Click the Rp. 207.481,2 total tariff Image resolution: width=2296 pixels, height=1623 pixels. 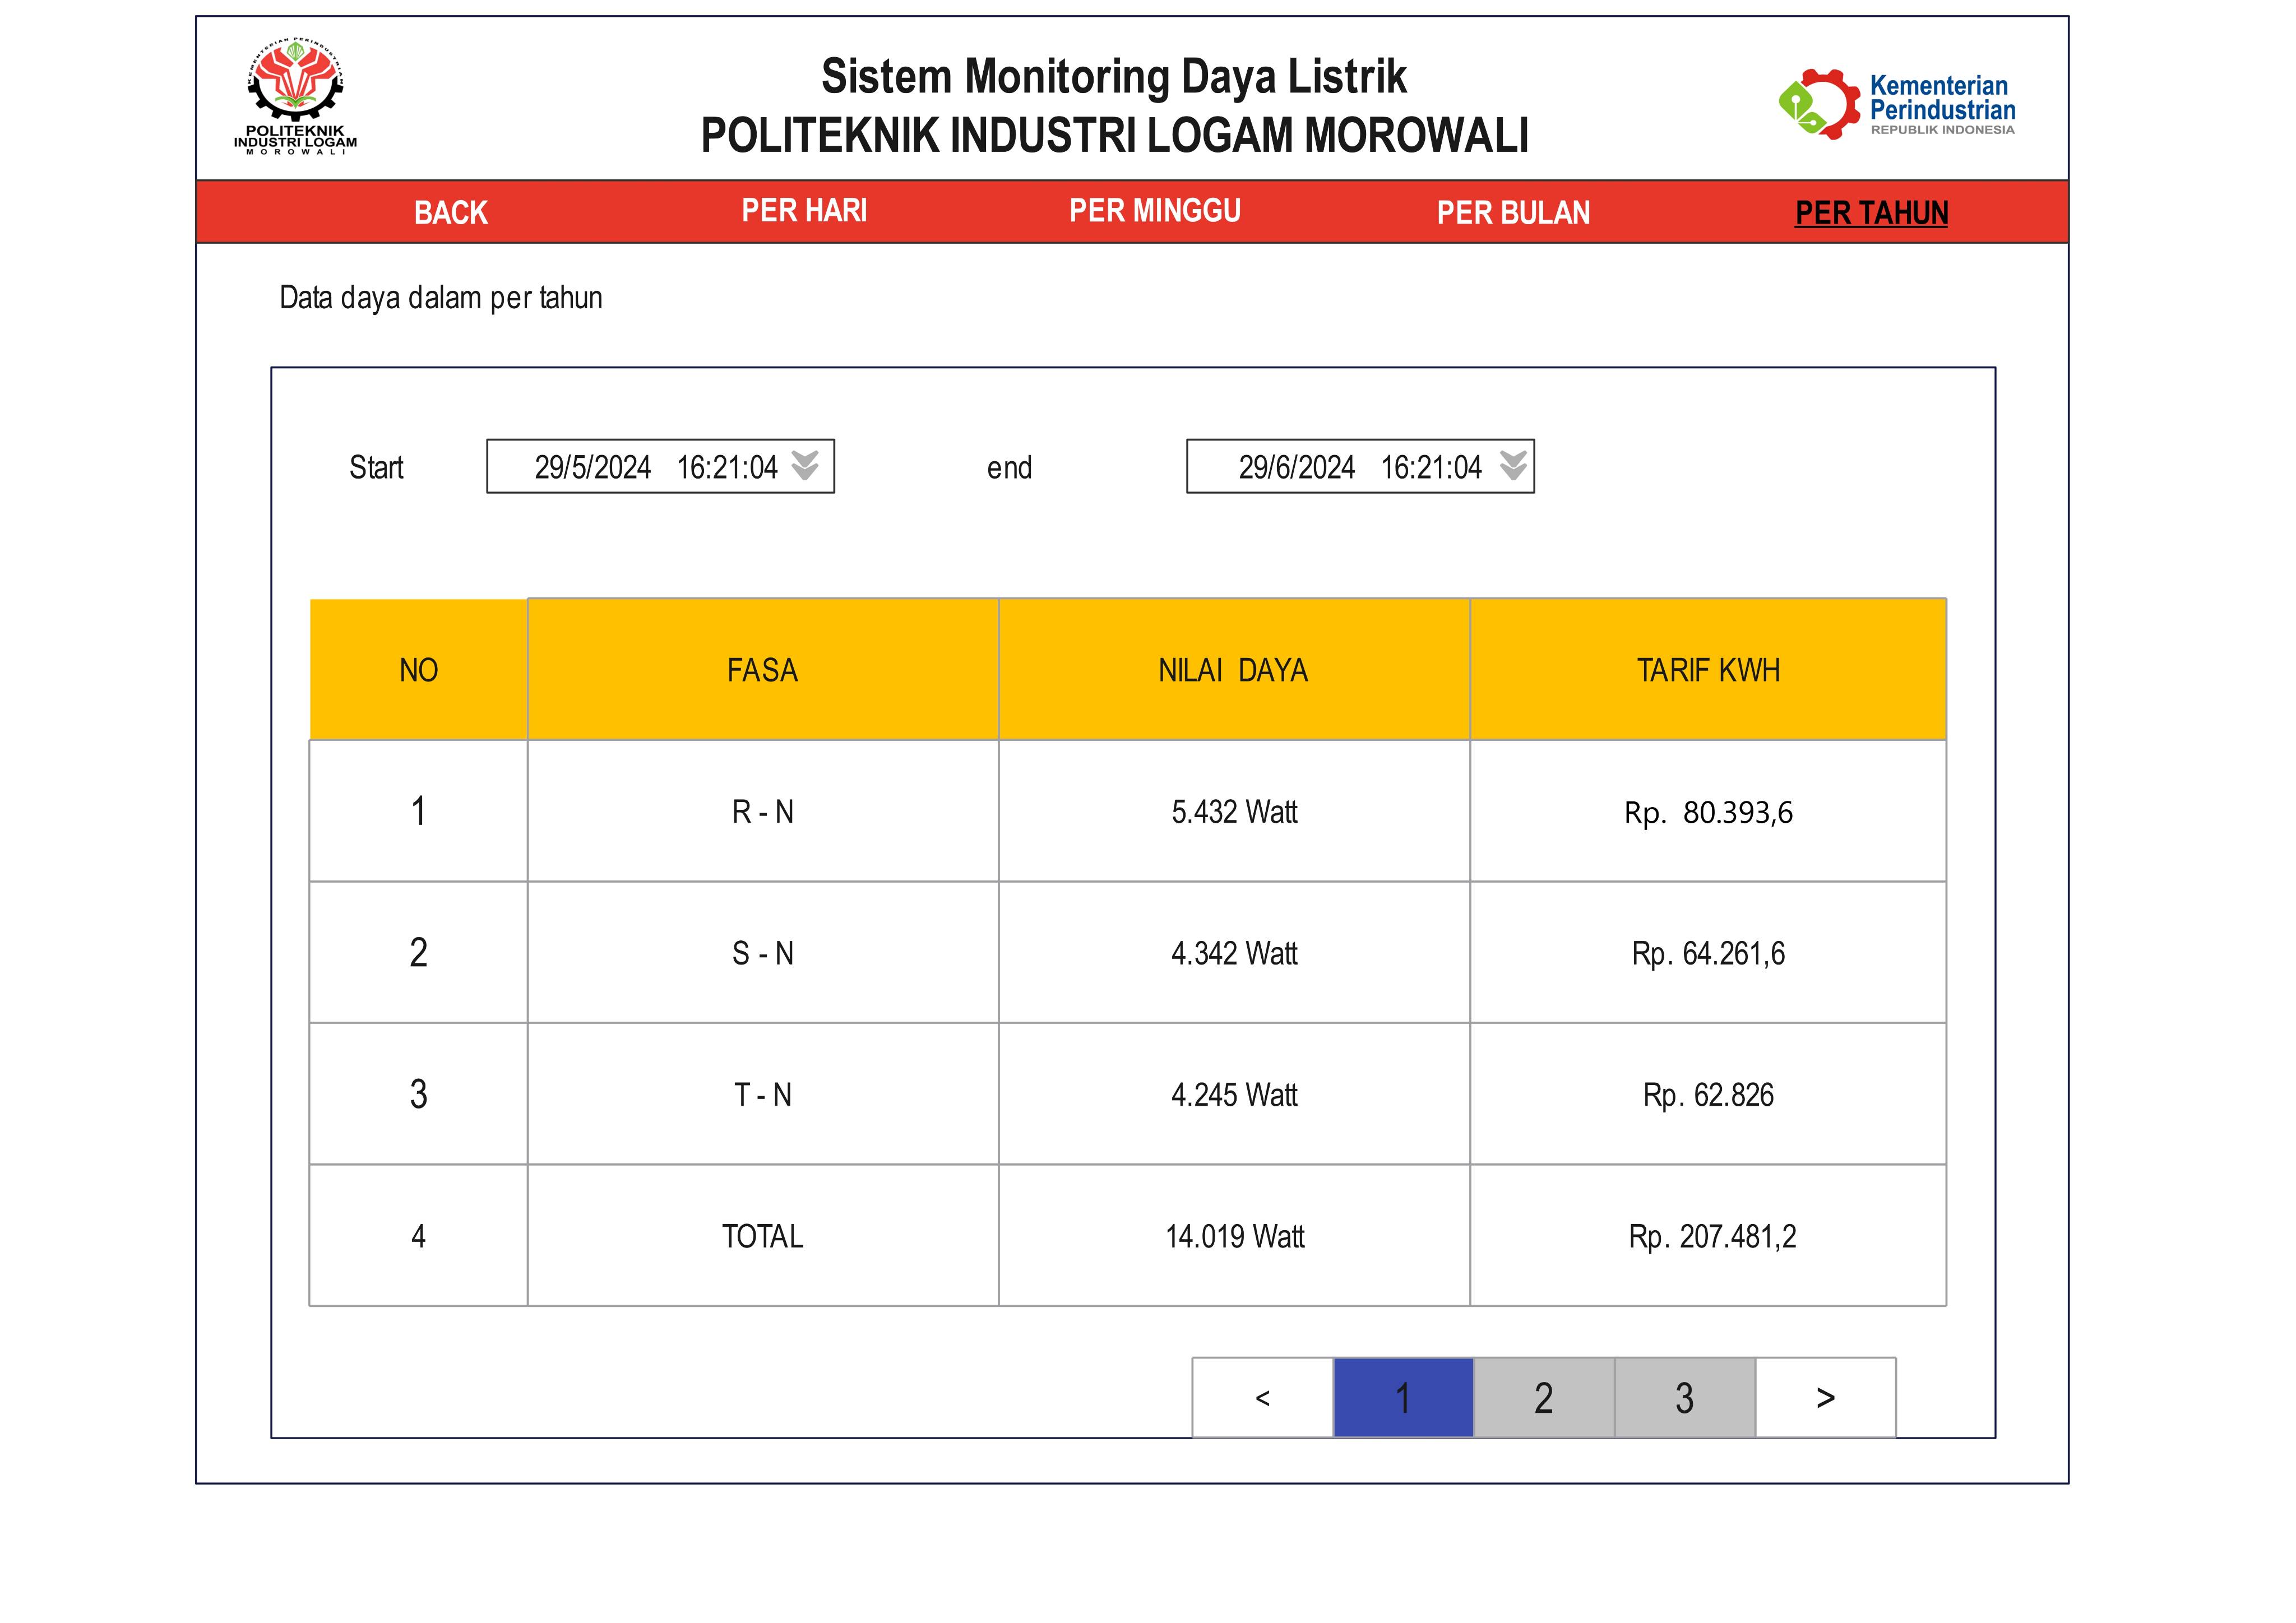pos(1708,1236)
